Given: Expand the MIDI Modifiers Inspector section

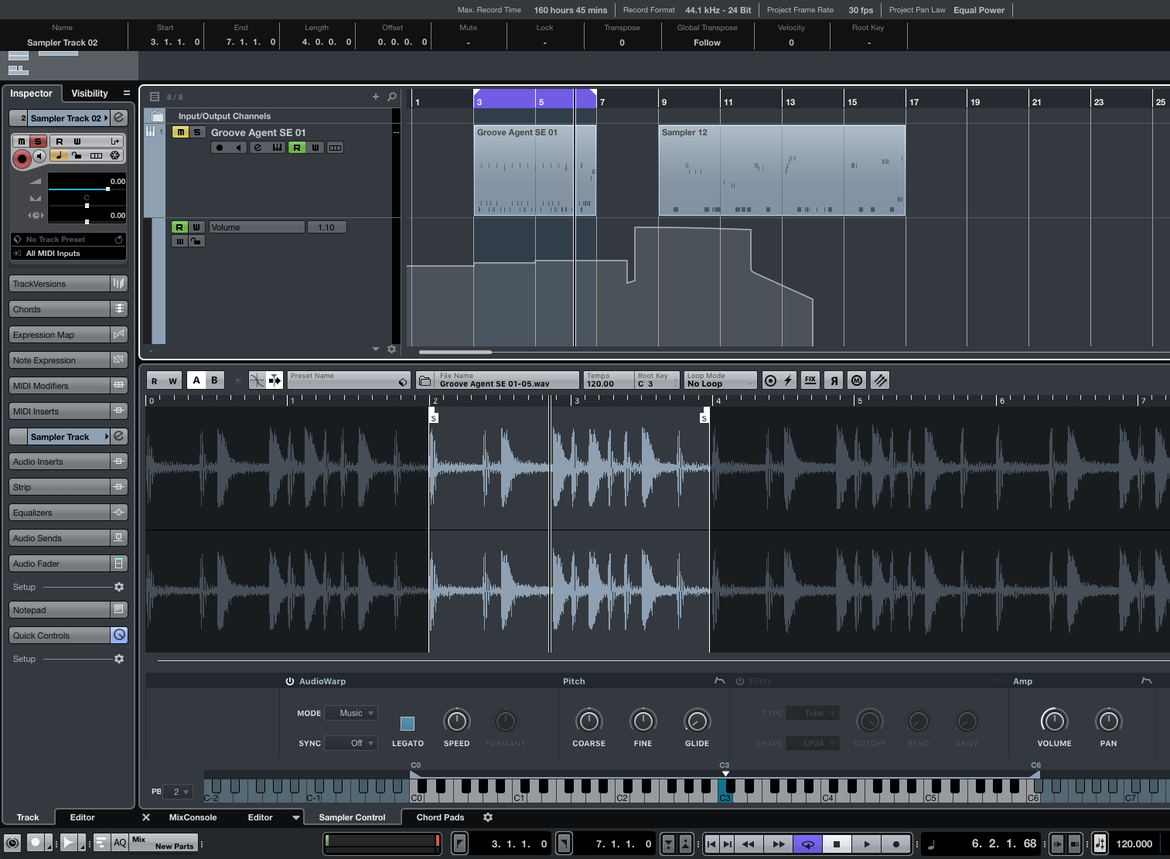Looking at the screenshot, I should [68, 386].
